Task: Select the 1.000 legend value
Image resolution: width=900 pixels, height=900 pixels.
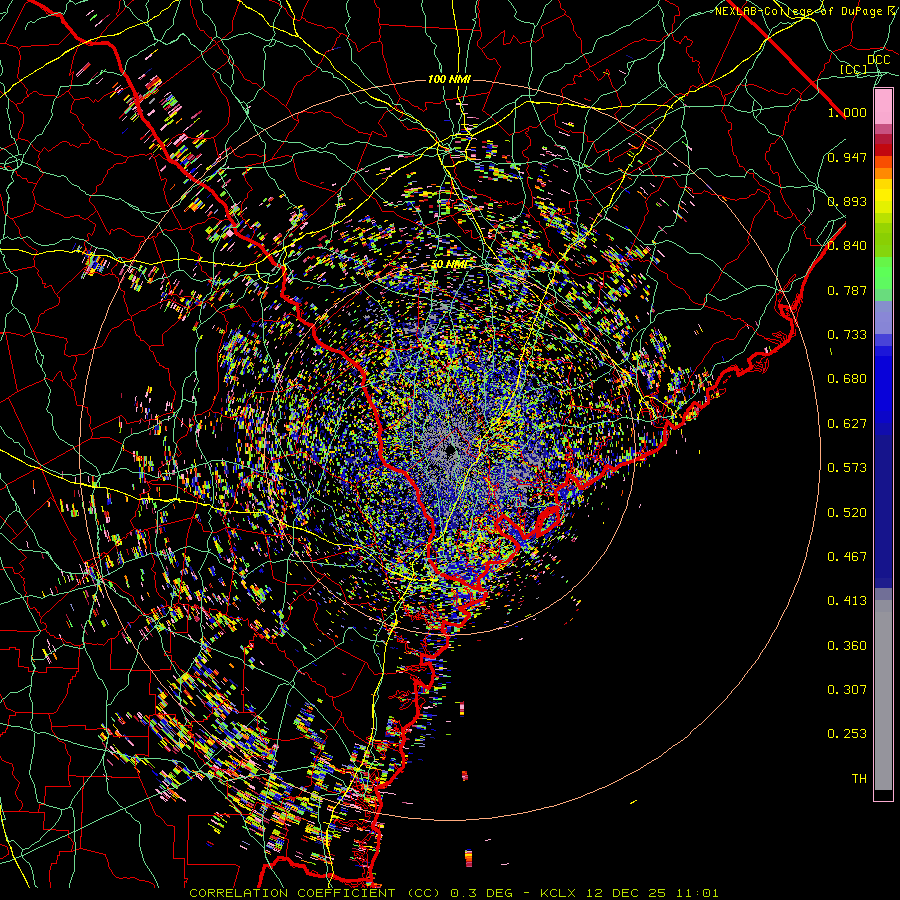Action: [847, 112]
